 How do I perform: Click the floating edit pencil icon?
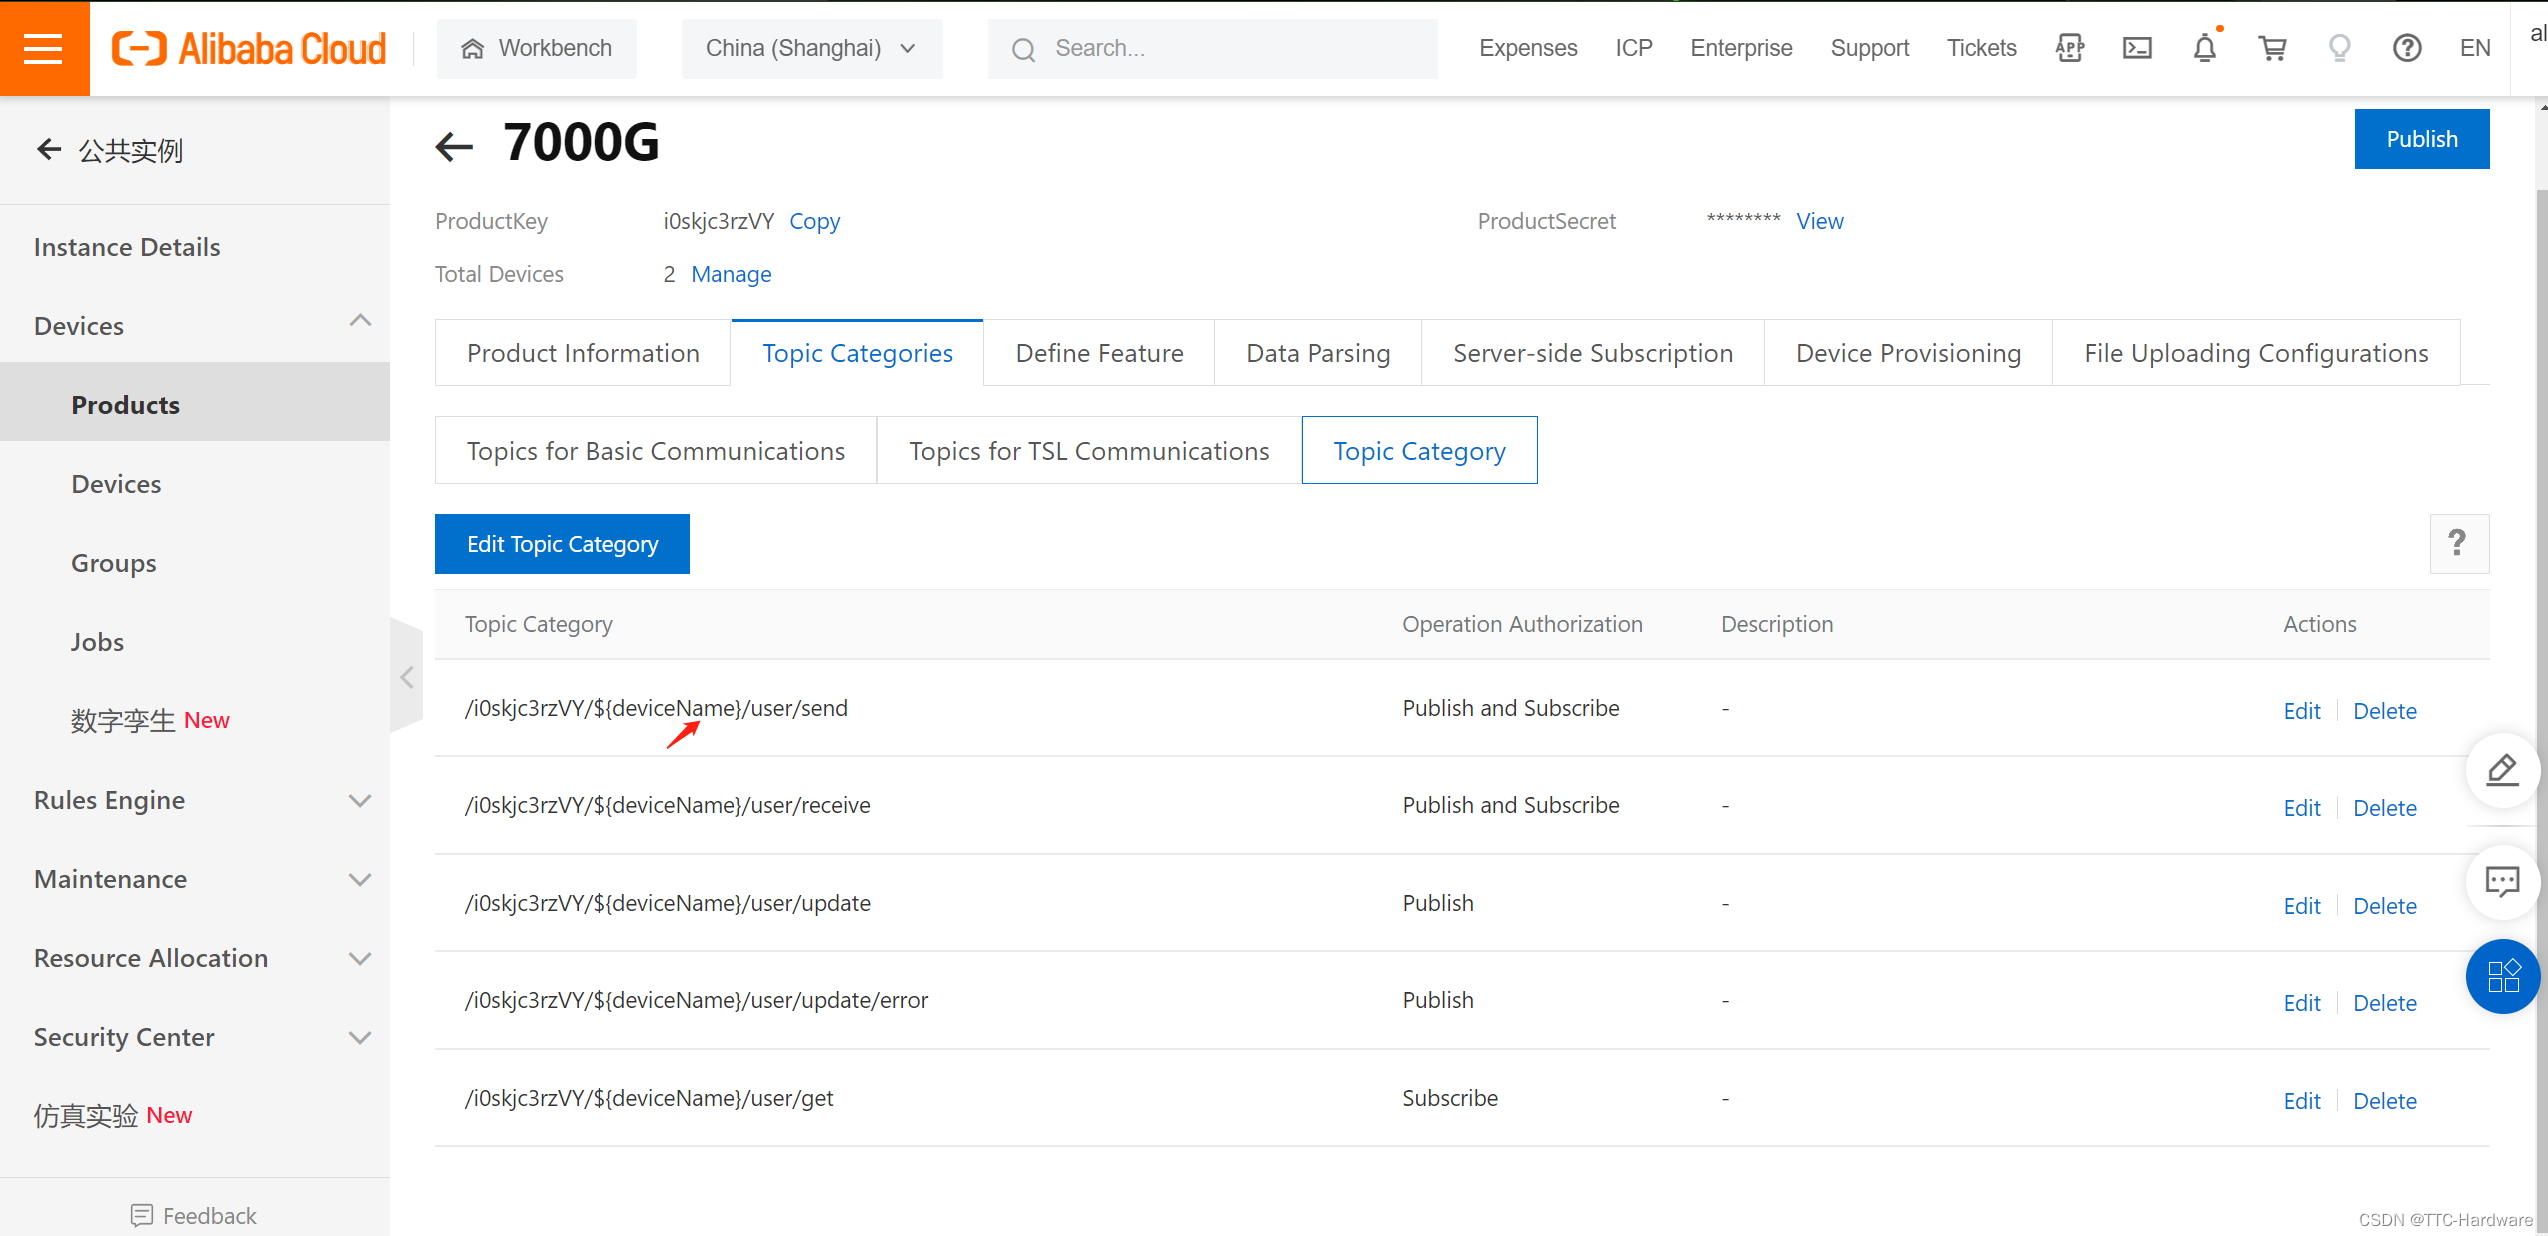(x=2502, y=769)
